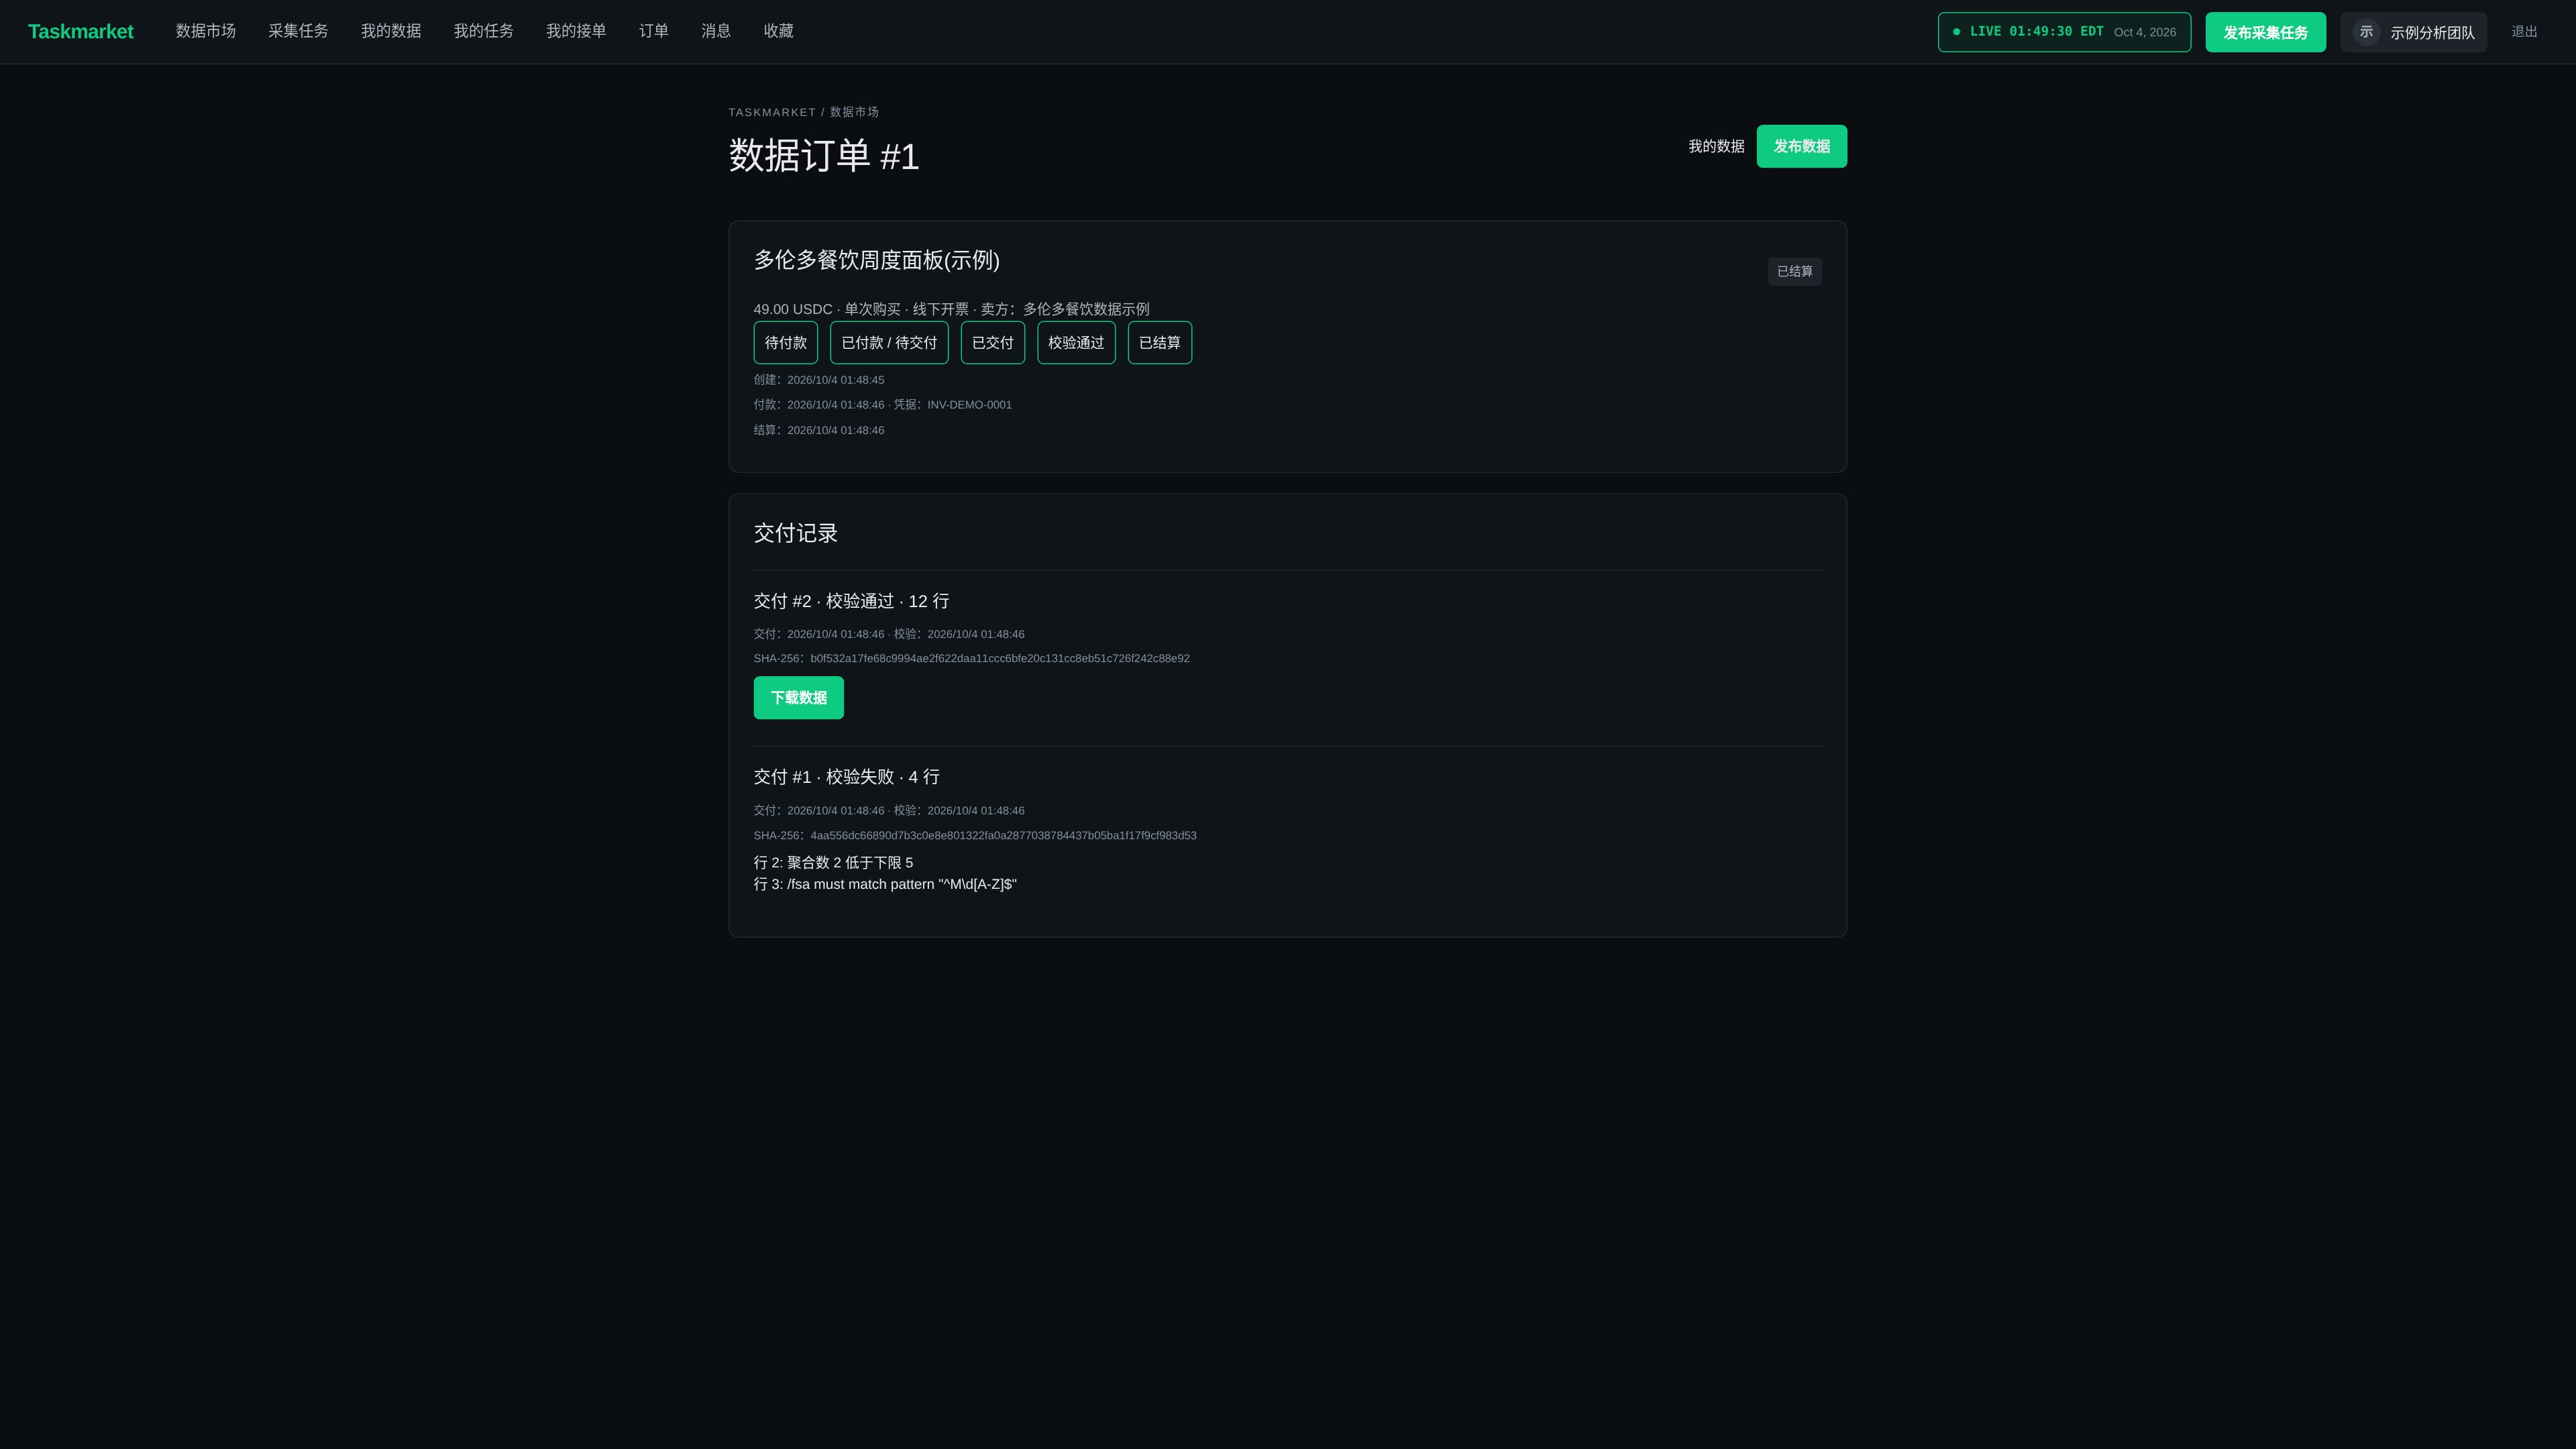This screenshot has width=2576, height=1449.
Task: Go to 采集任务 in navigation
Action: pyautogui.click(x=298, y=31)
